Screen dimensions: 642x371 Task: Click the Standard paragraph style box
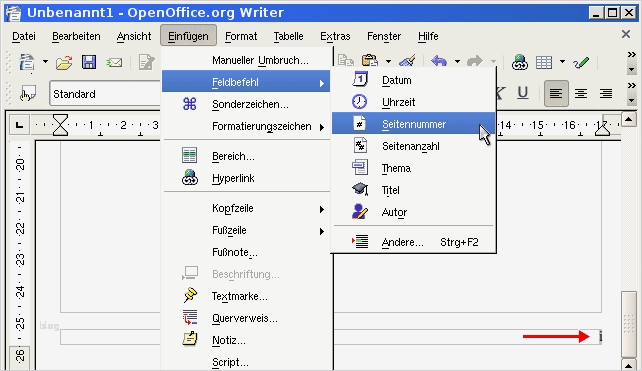pyautogui.click(x=105, y=94)
